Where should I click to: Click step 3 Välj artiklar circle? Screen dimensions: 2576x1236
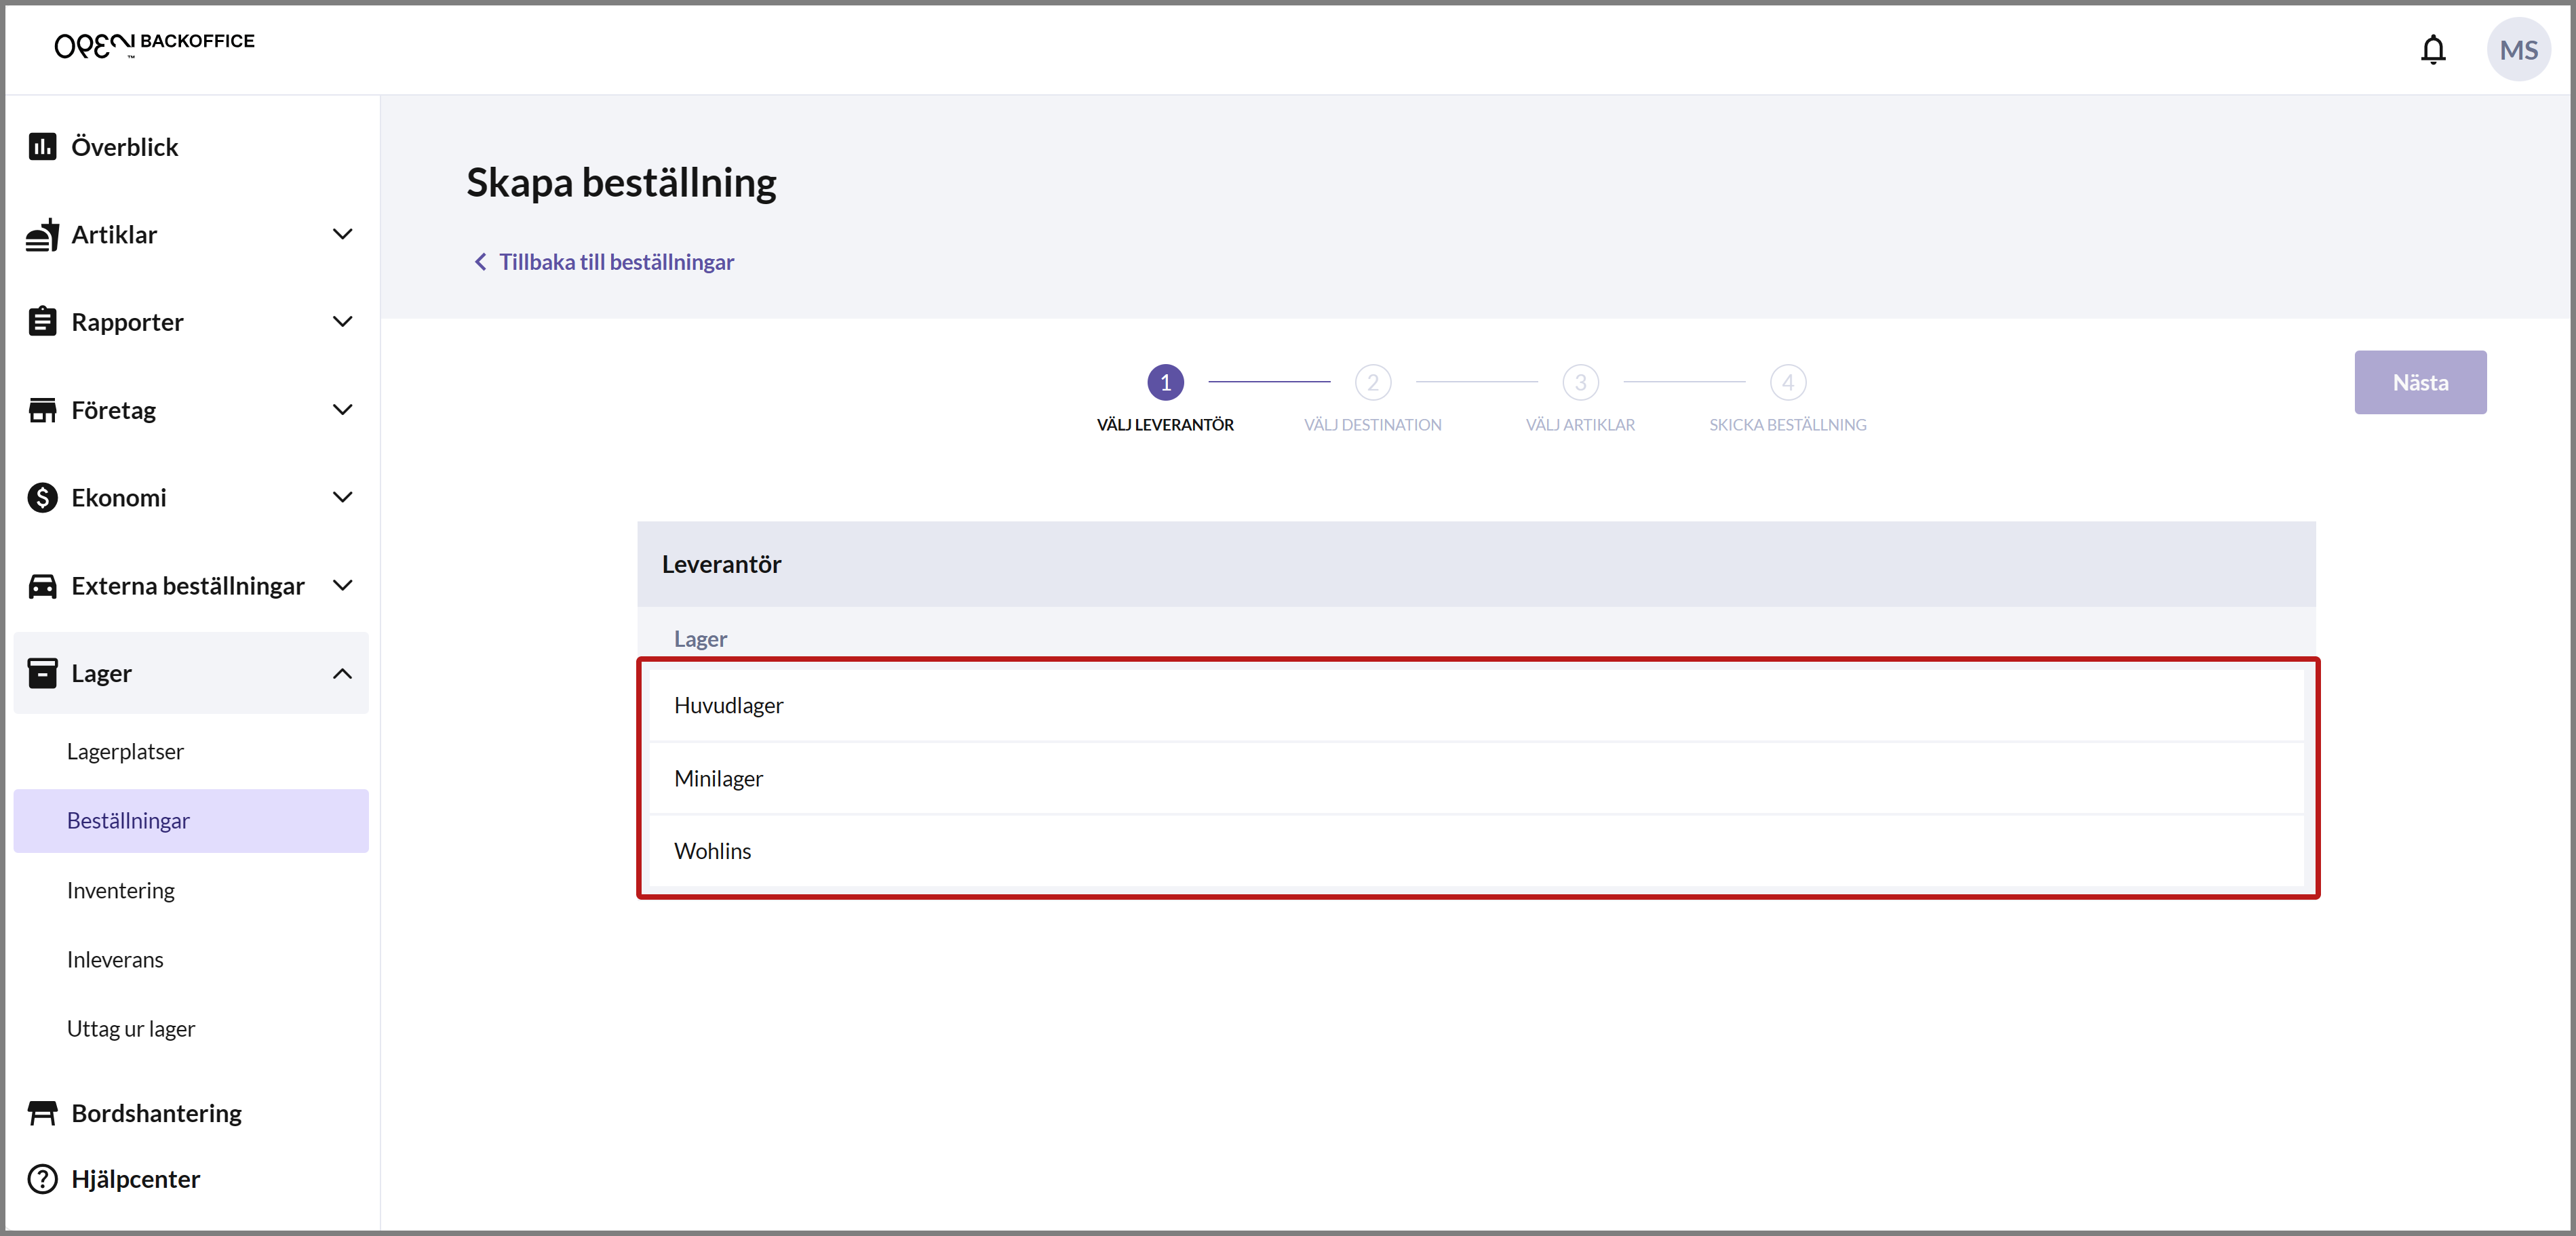pyautogui.click(x=1580, y=382)
